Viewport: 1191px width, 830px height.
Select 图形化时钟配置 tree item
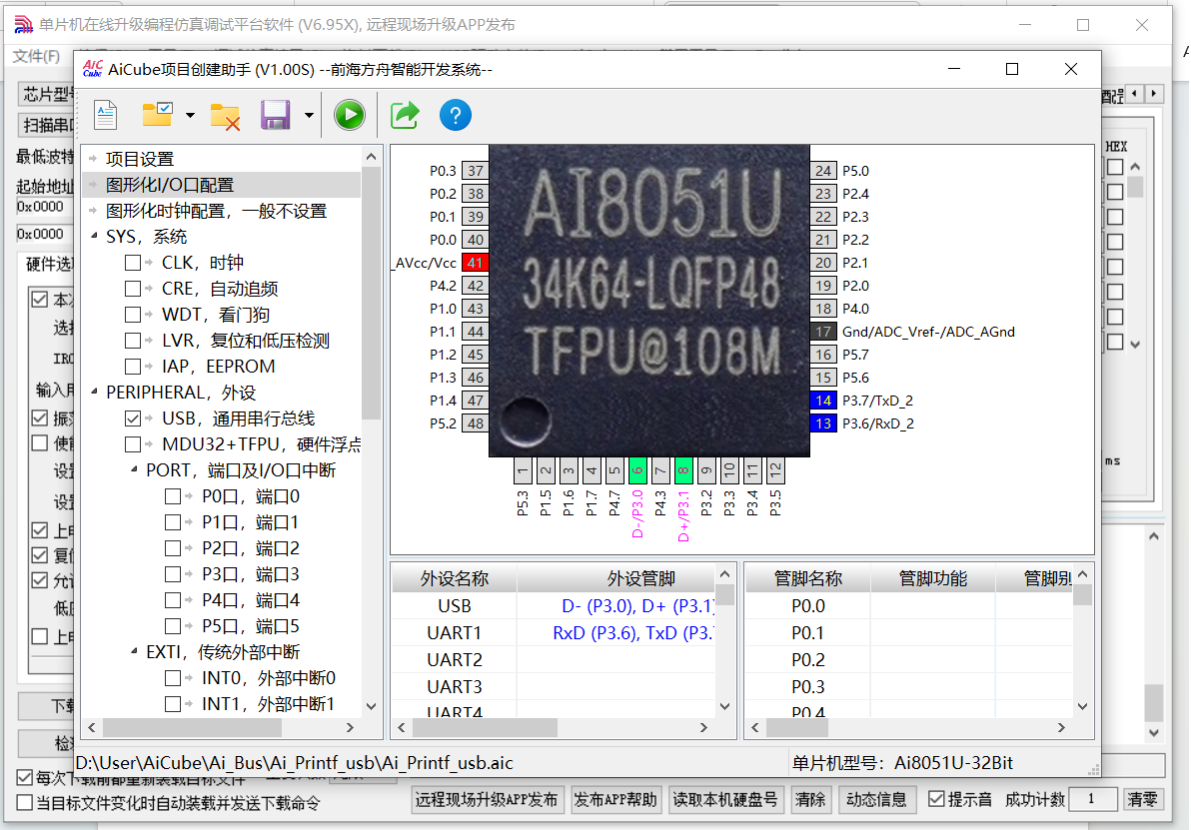click(x=216, y=210)
